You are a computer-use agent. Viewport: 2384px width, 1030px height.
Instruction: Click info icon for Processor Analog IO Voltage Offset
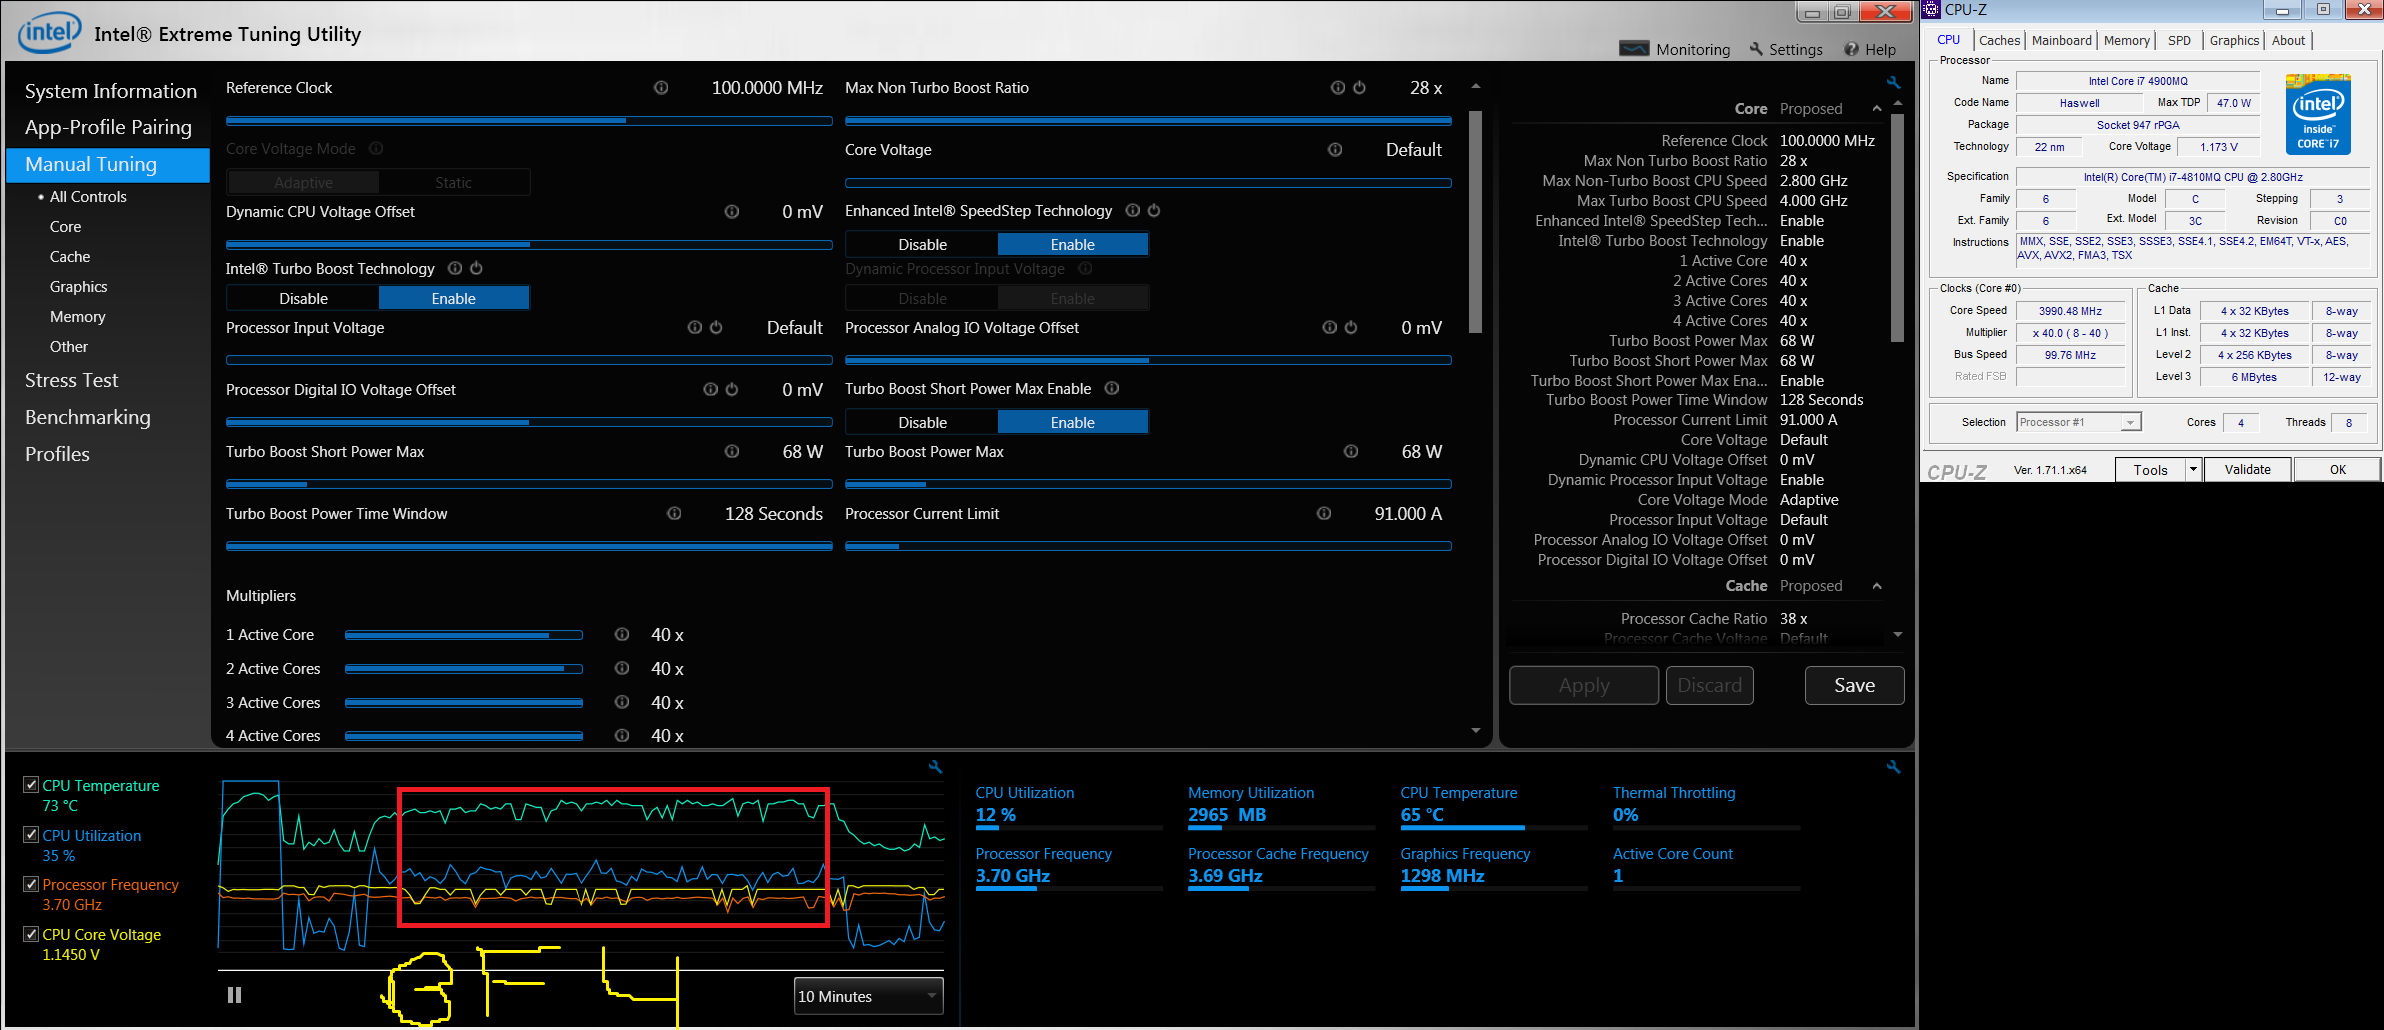click(1330, 328)
